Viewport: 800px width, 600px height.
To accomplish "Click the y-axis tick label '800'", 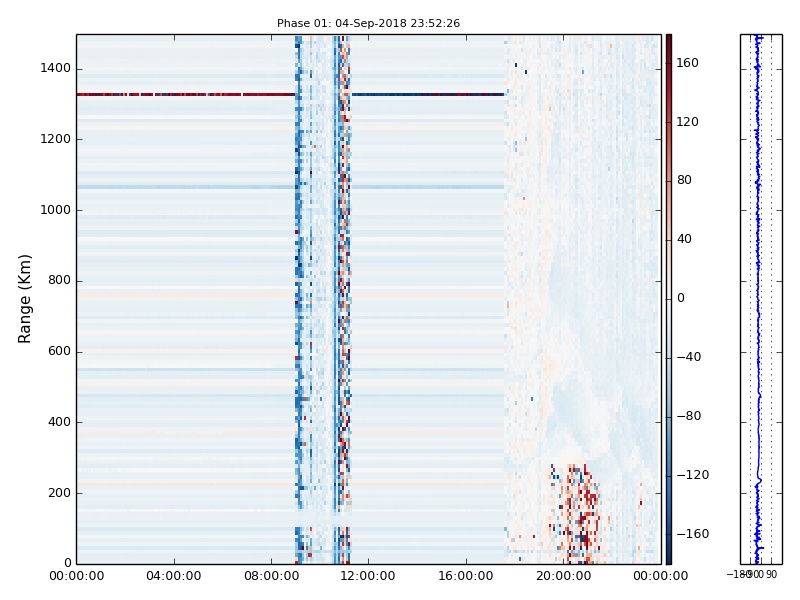I will click(x=59, y=280).
